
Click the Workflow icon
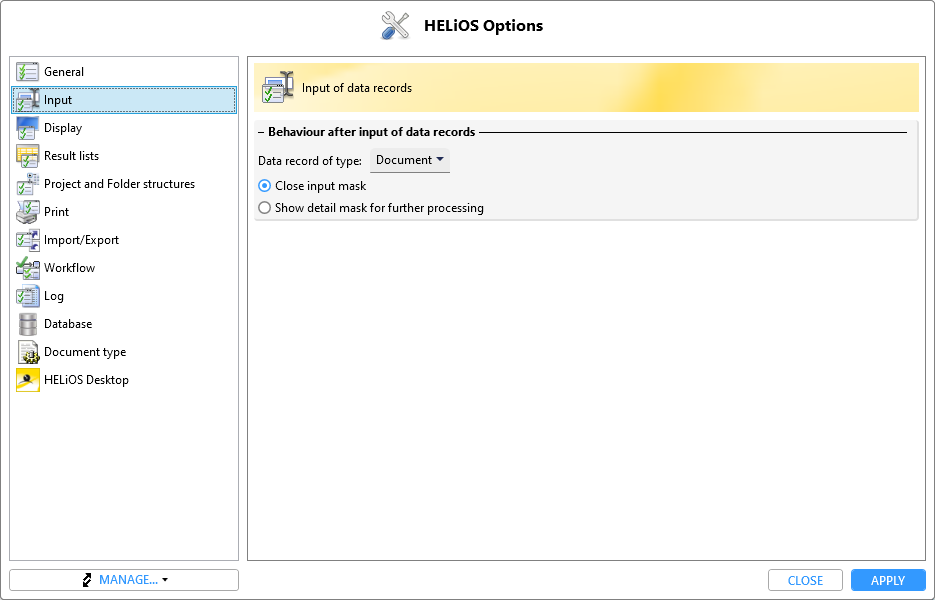27,268
